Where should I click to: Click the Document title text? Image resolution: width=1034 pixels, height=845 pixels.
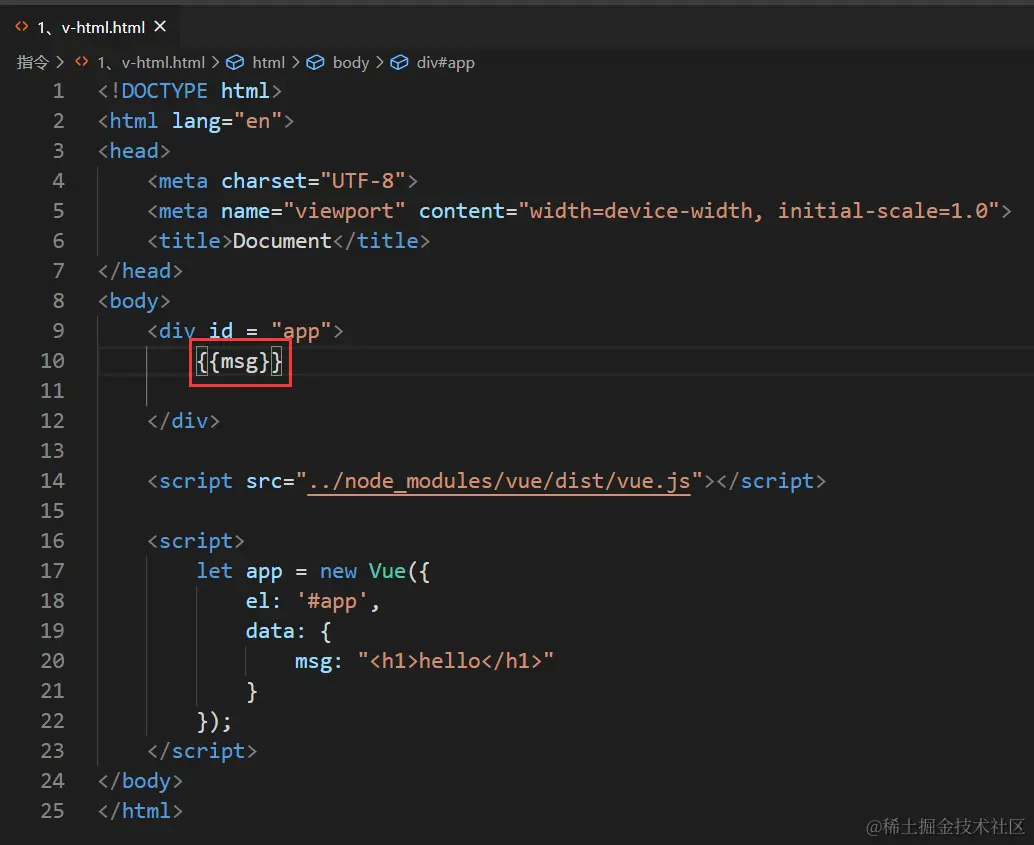[x=282, y=241]
